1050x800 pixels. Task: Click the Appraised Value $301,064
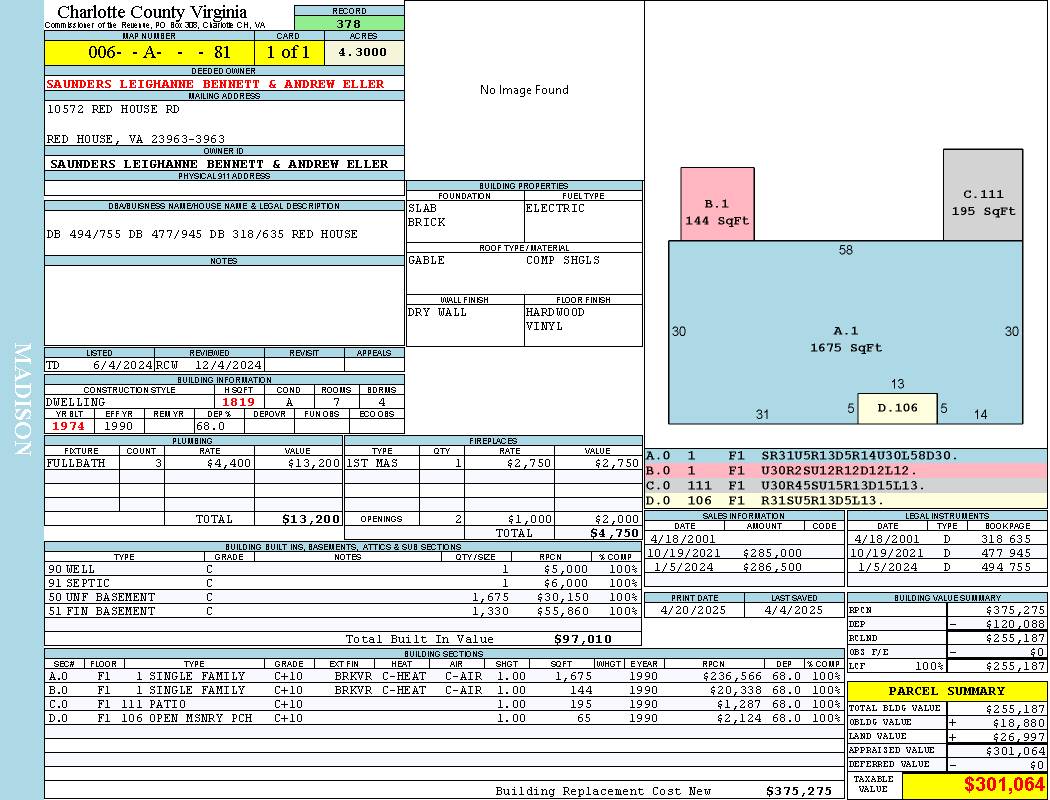[1015, 751]
